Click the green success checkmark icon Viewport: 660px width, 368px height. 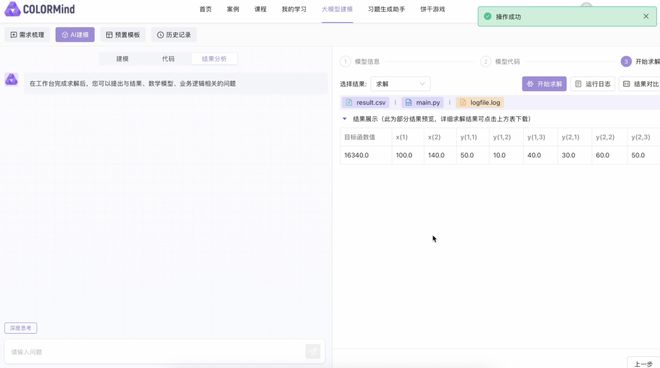click(487, 16)
